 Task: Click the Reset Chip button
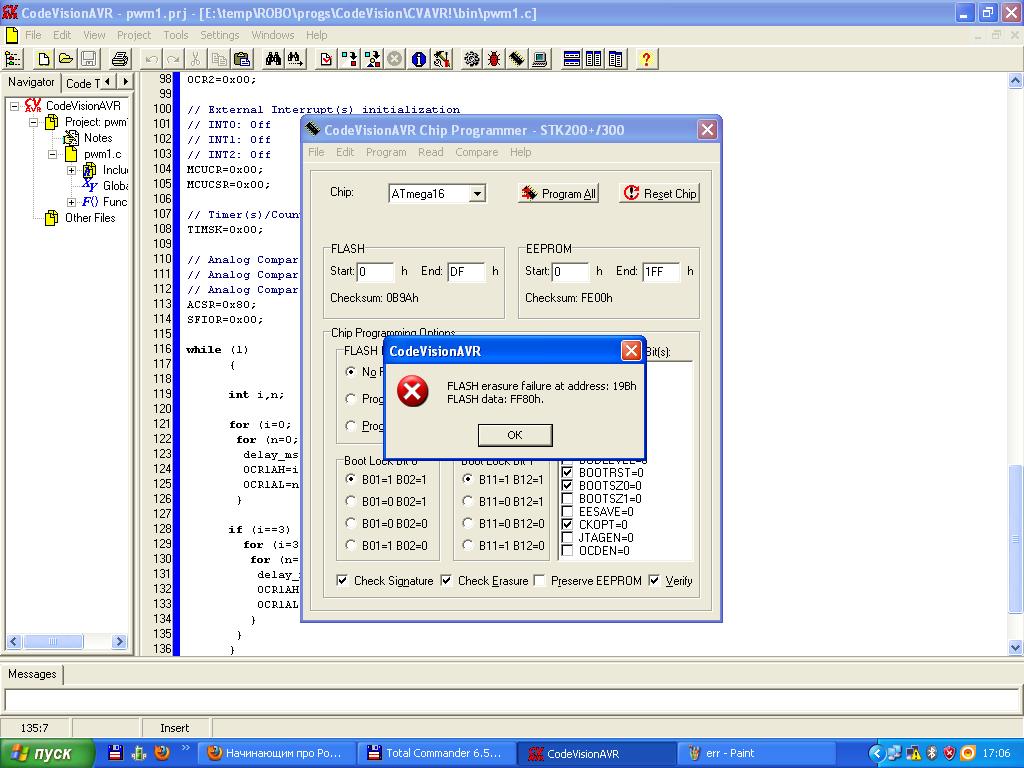pyautogui.click(x=659, y=193)
